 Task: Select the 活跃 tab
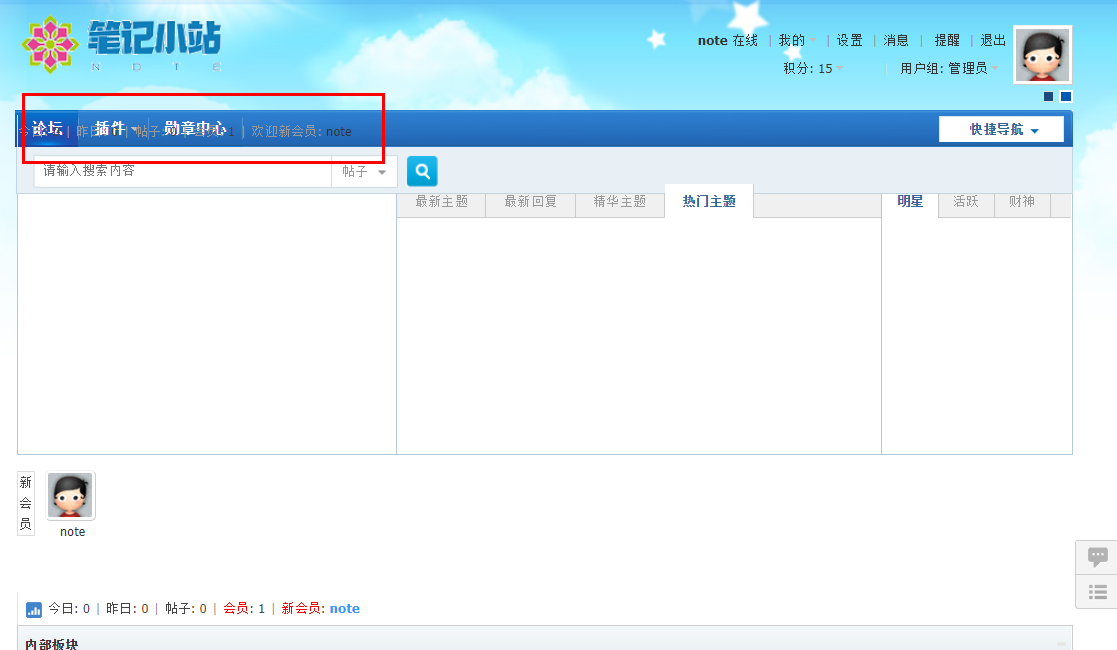tap(965, 202)
